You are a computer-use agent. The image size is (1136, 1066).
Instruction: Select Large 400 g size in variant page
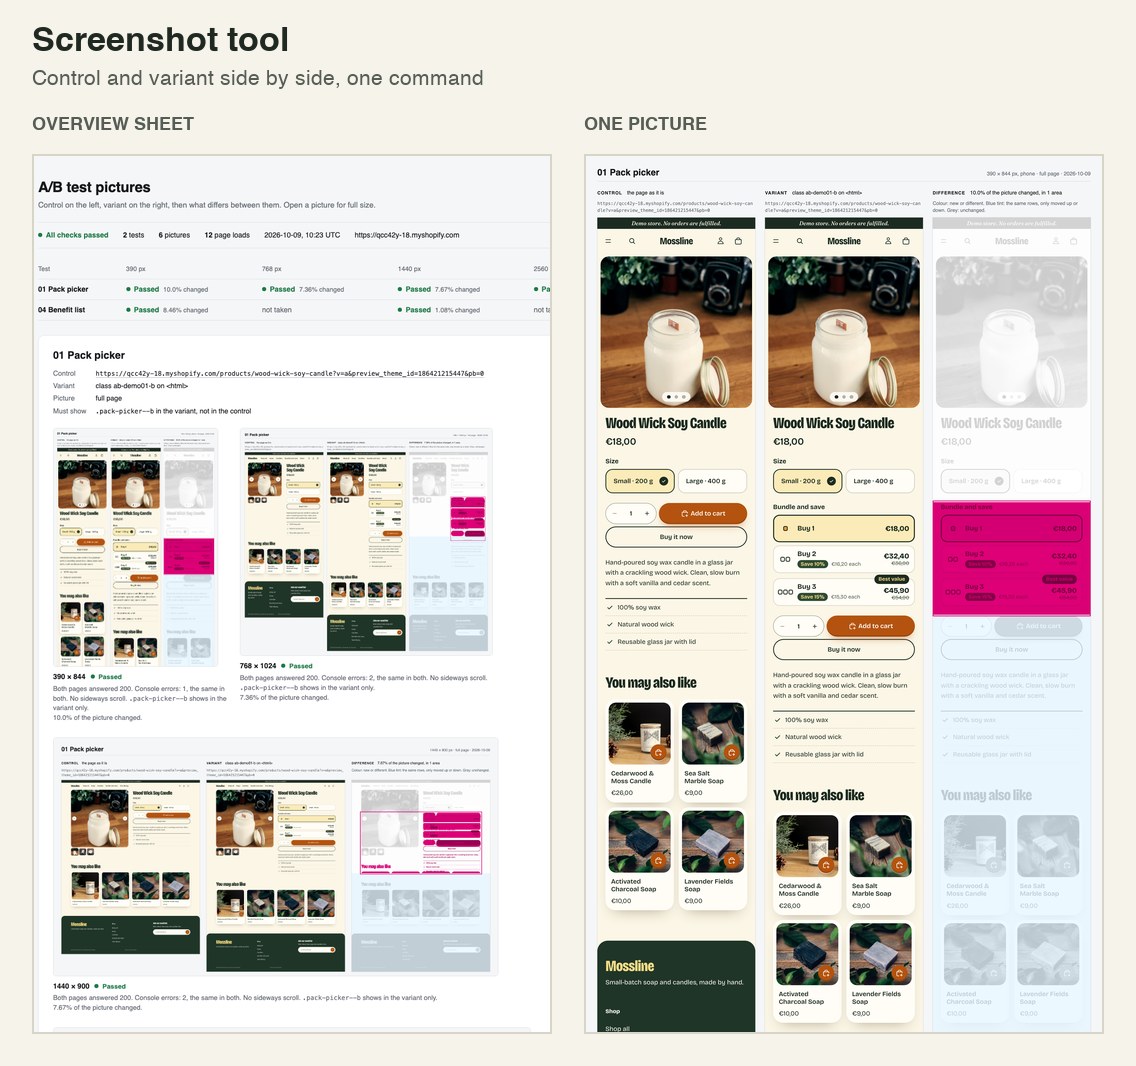click(880, 480)
